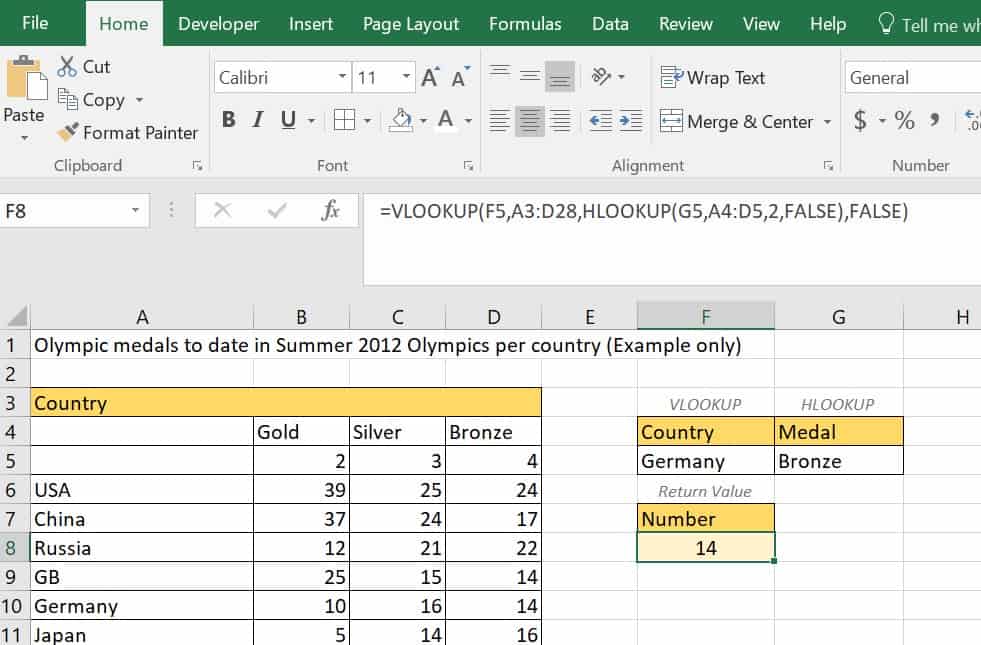The width and height of the screenshot is (981, 645).
Task: Toggle italic formatting
Action: coord(258,119)
